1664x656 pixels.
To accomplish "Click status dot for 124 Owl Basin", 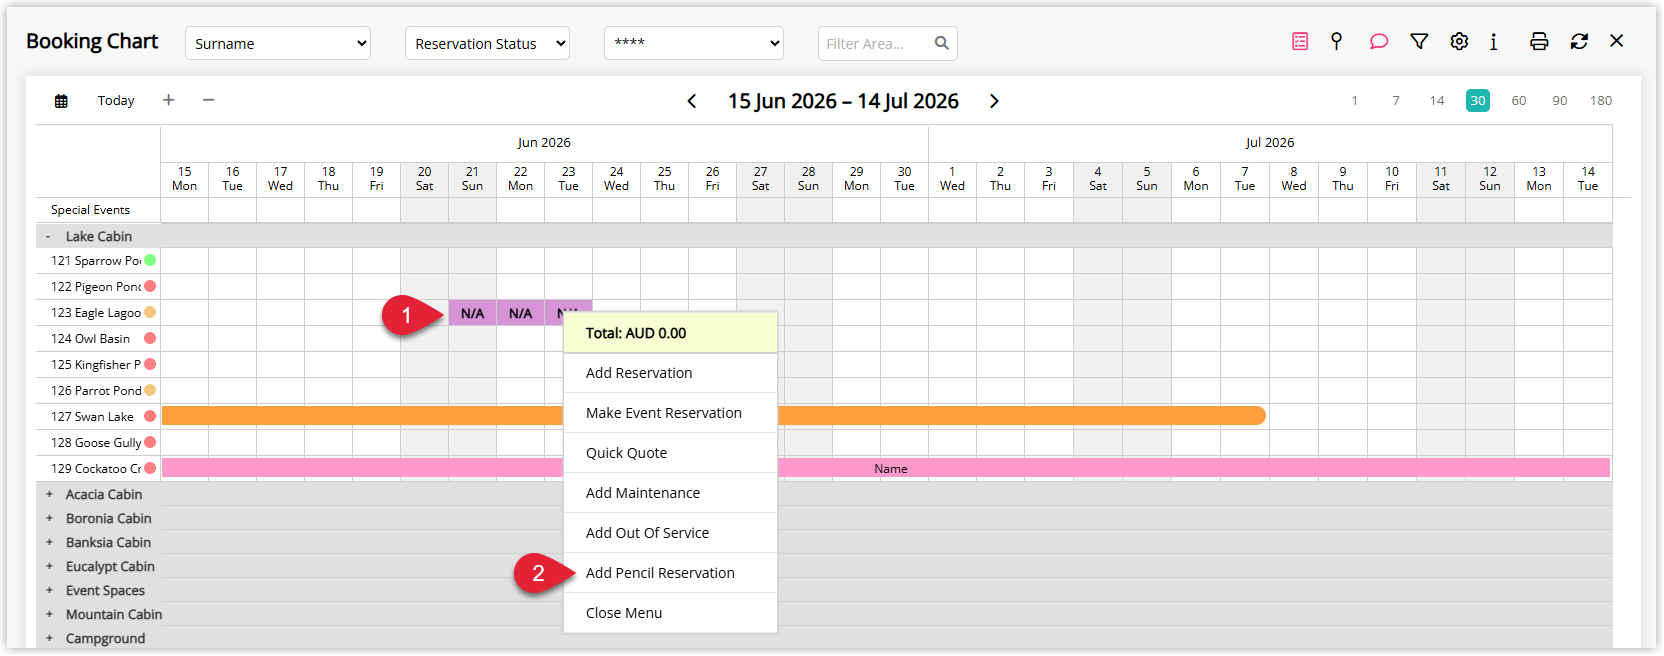I will coord(150,338).
